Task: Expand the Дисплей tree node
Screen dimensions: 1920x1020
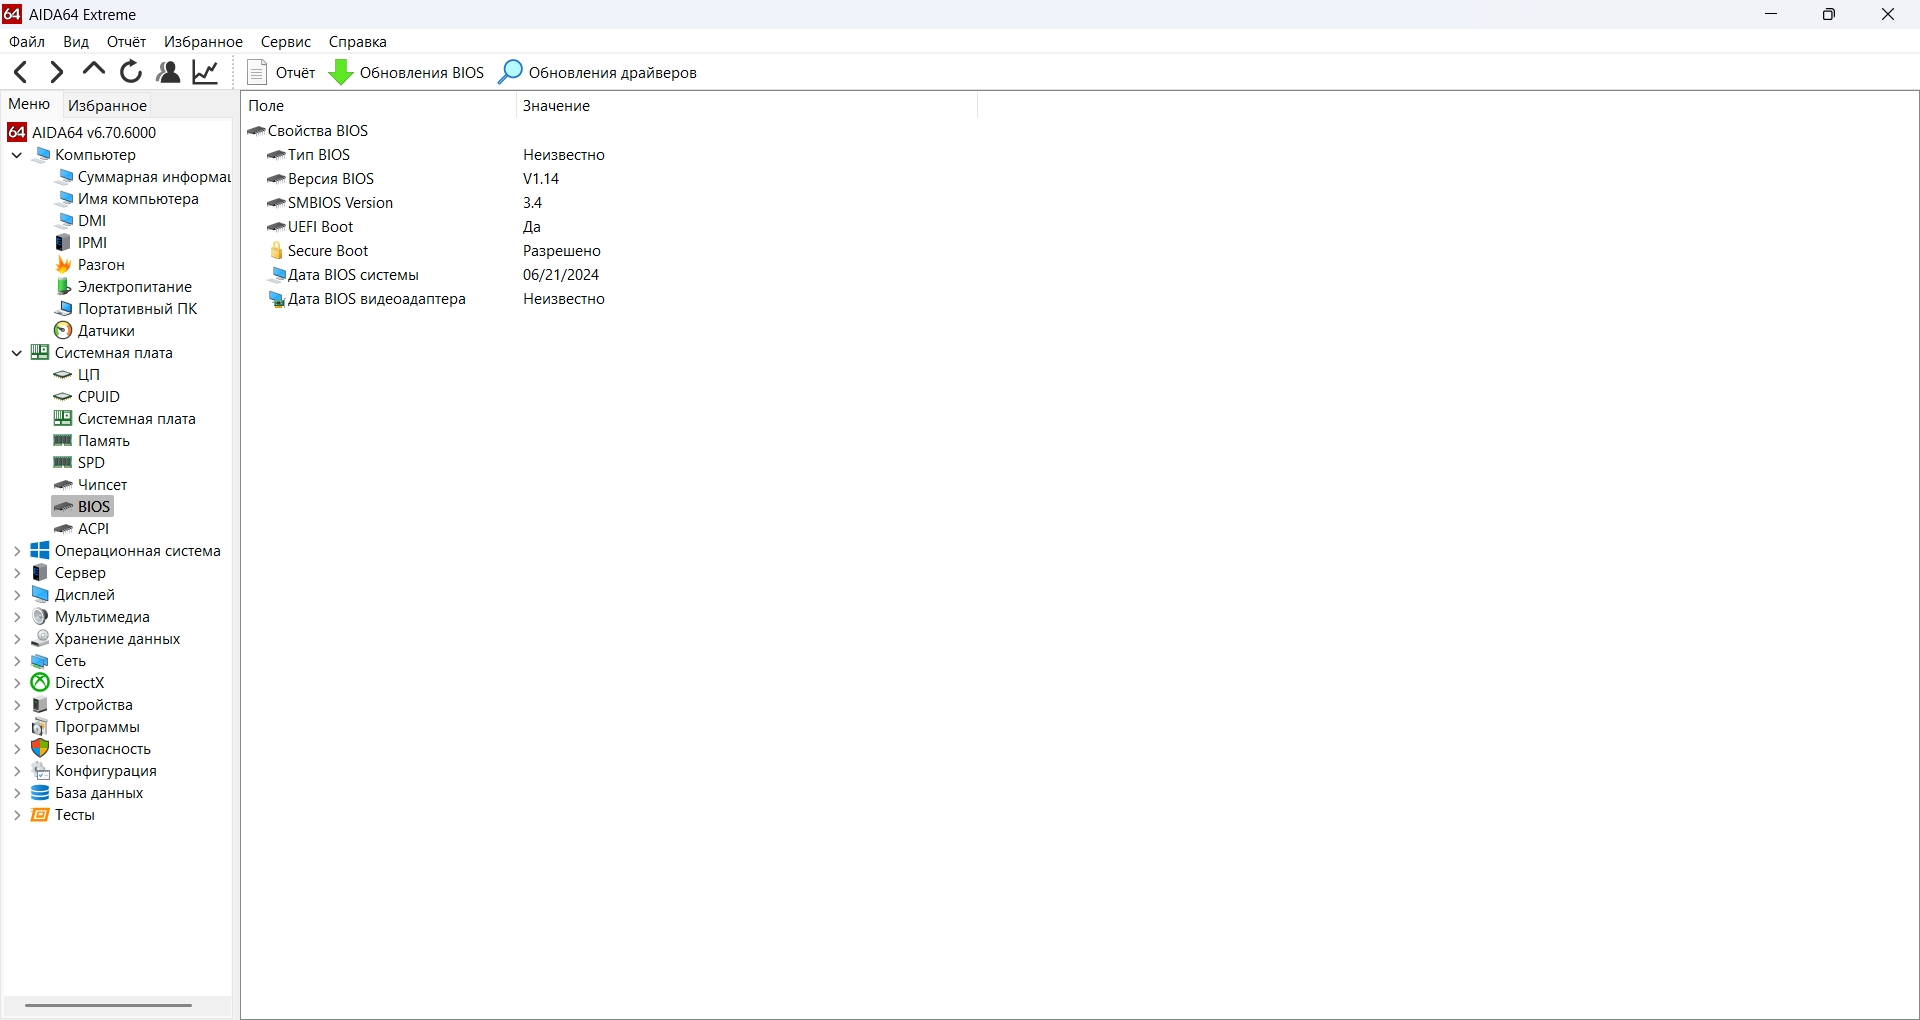Action: click(x=17, y=595)
